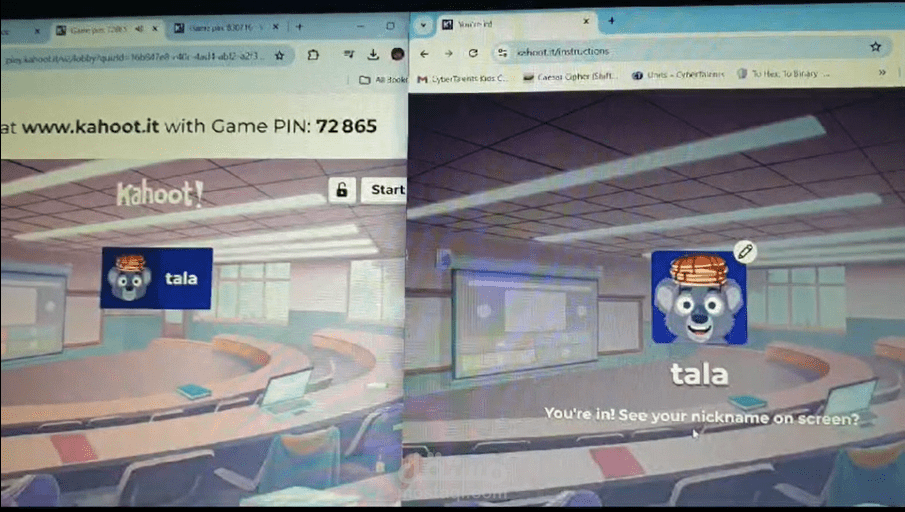Mute audio on the Game pin 72865 tab
Viewport: 905px width, 512px height.
click(x=139, y=28)
